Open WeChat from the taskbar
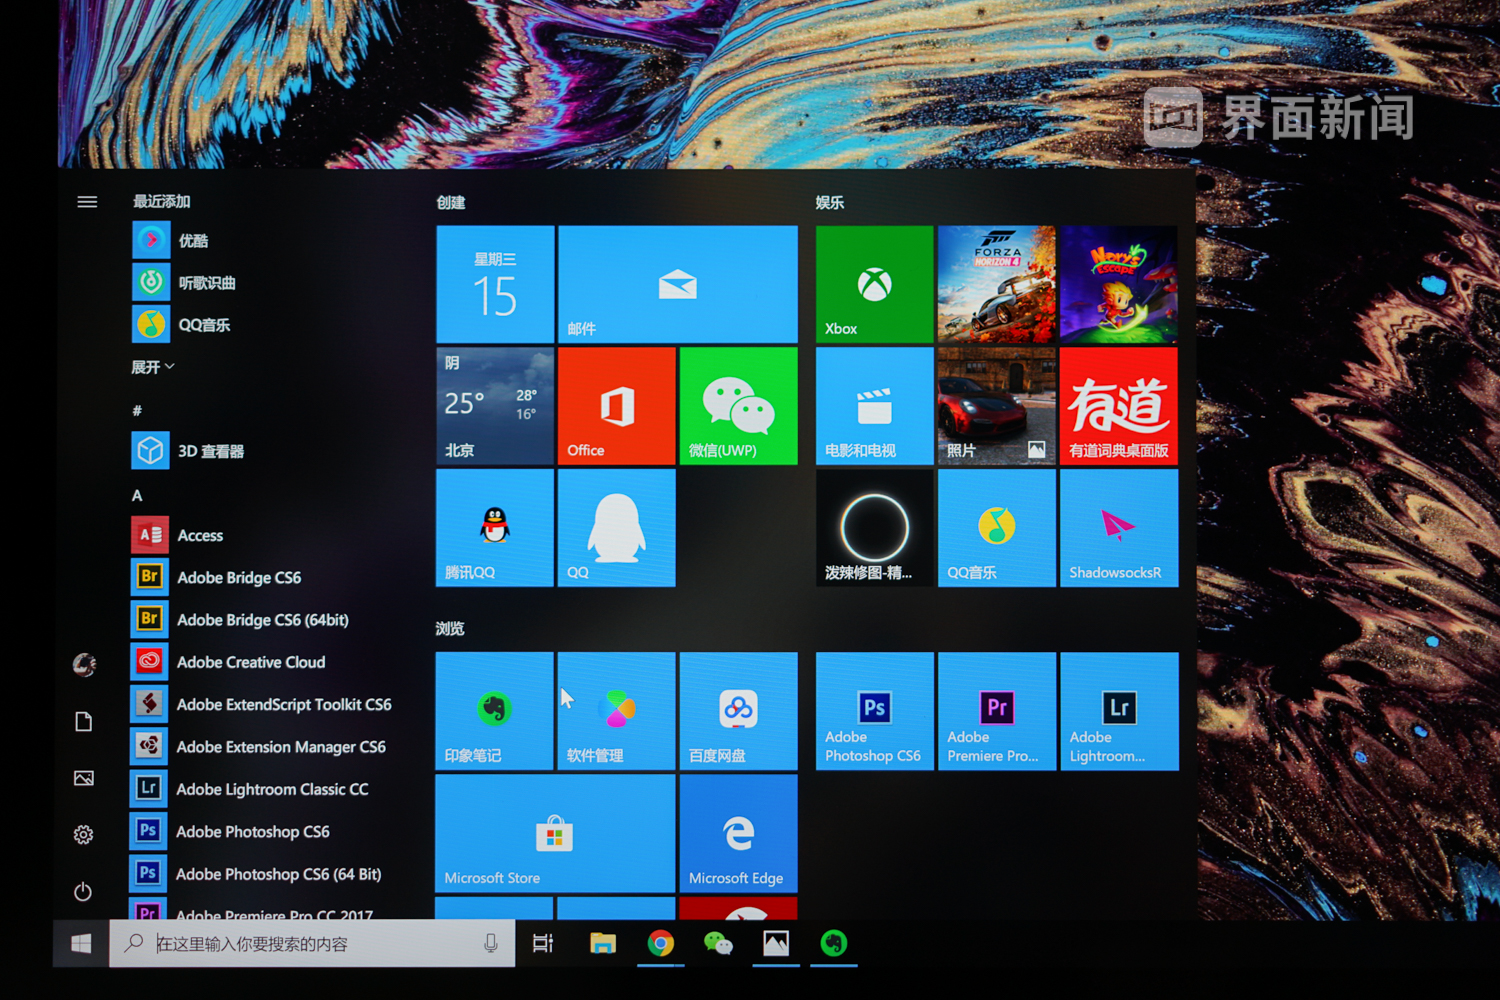The width and height of the screenshot is (1500, 1000). (x=718, y=943)
